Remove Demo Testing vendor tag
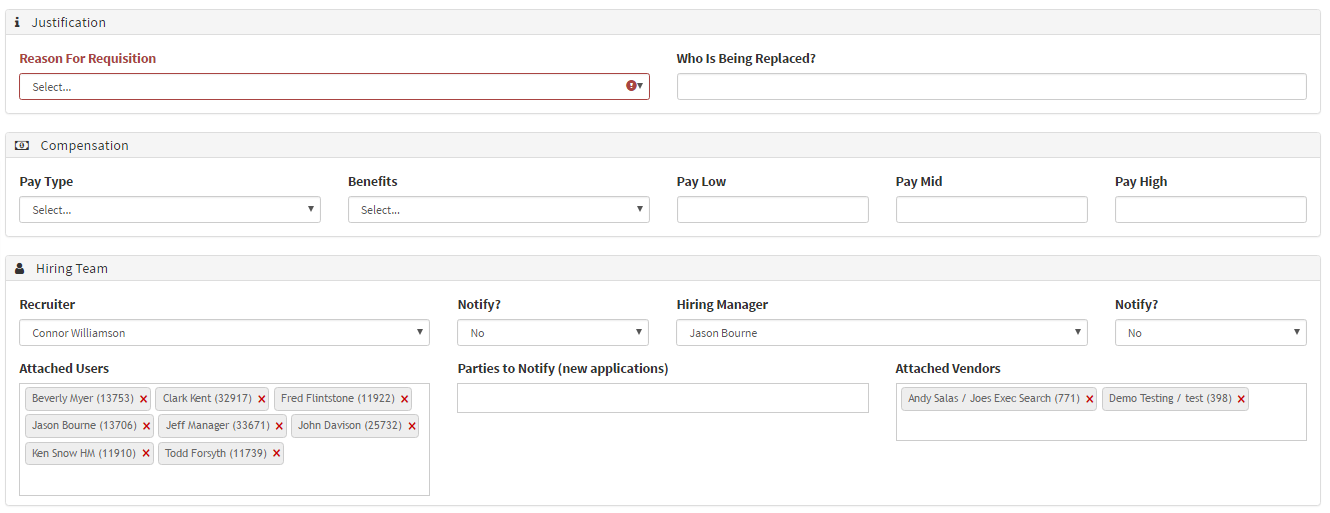The image size is (1330, 513). point(1241,399)
